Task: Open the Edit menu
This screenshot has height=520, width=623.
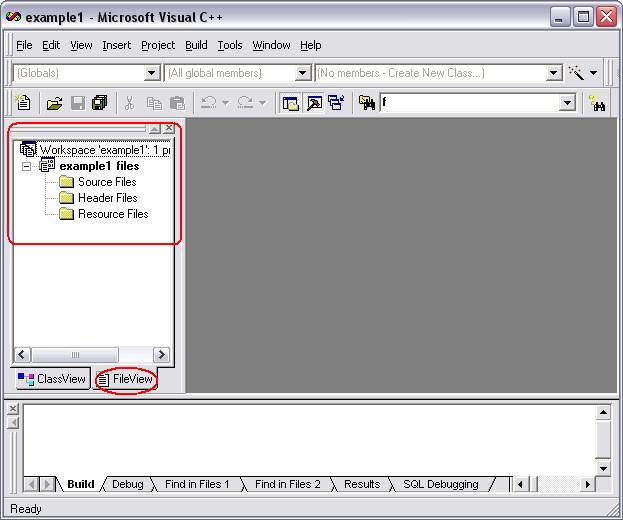Action: pyautogui.click(x=51, y=45)
